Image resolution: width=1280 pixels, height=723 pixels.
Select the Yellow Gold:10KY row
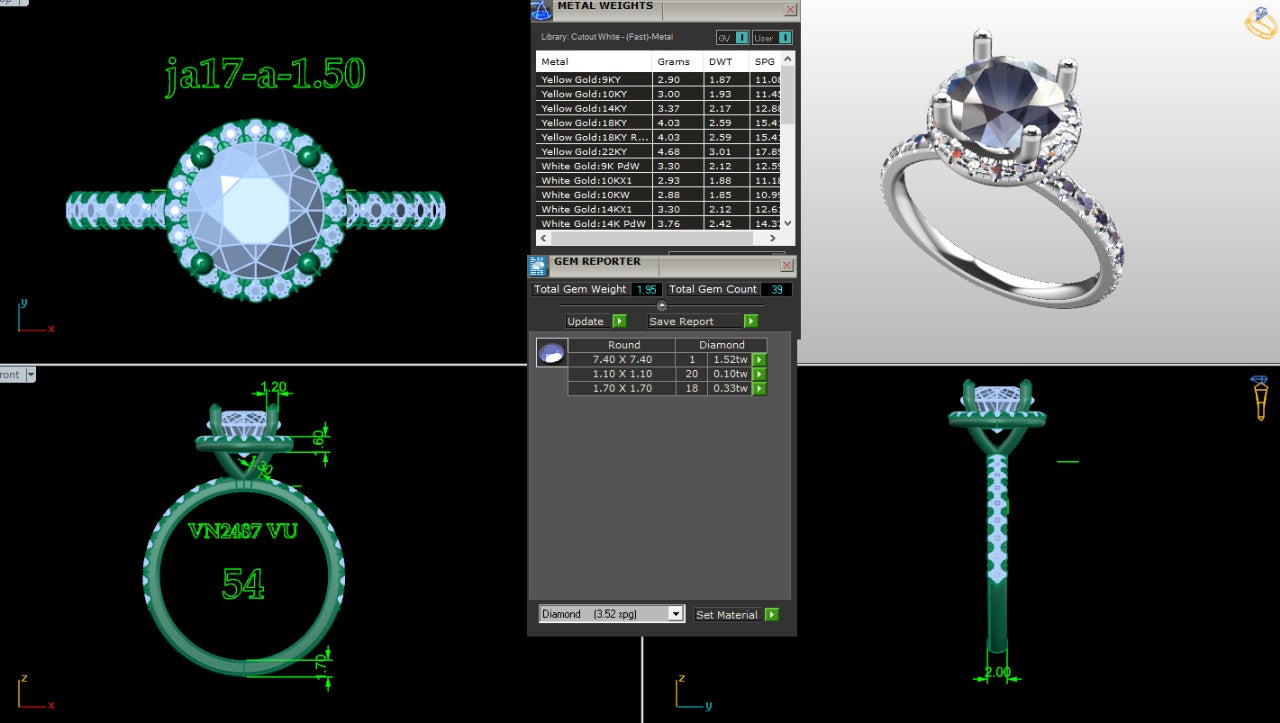[x=658, y=93]
